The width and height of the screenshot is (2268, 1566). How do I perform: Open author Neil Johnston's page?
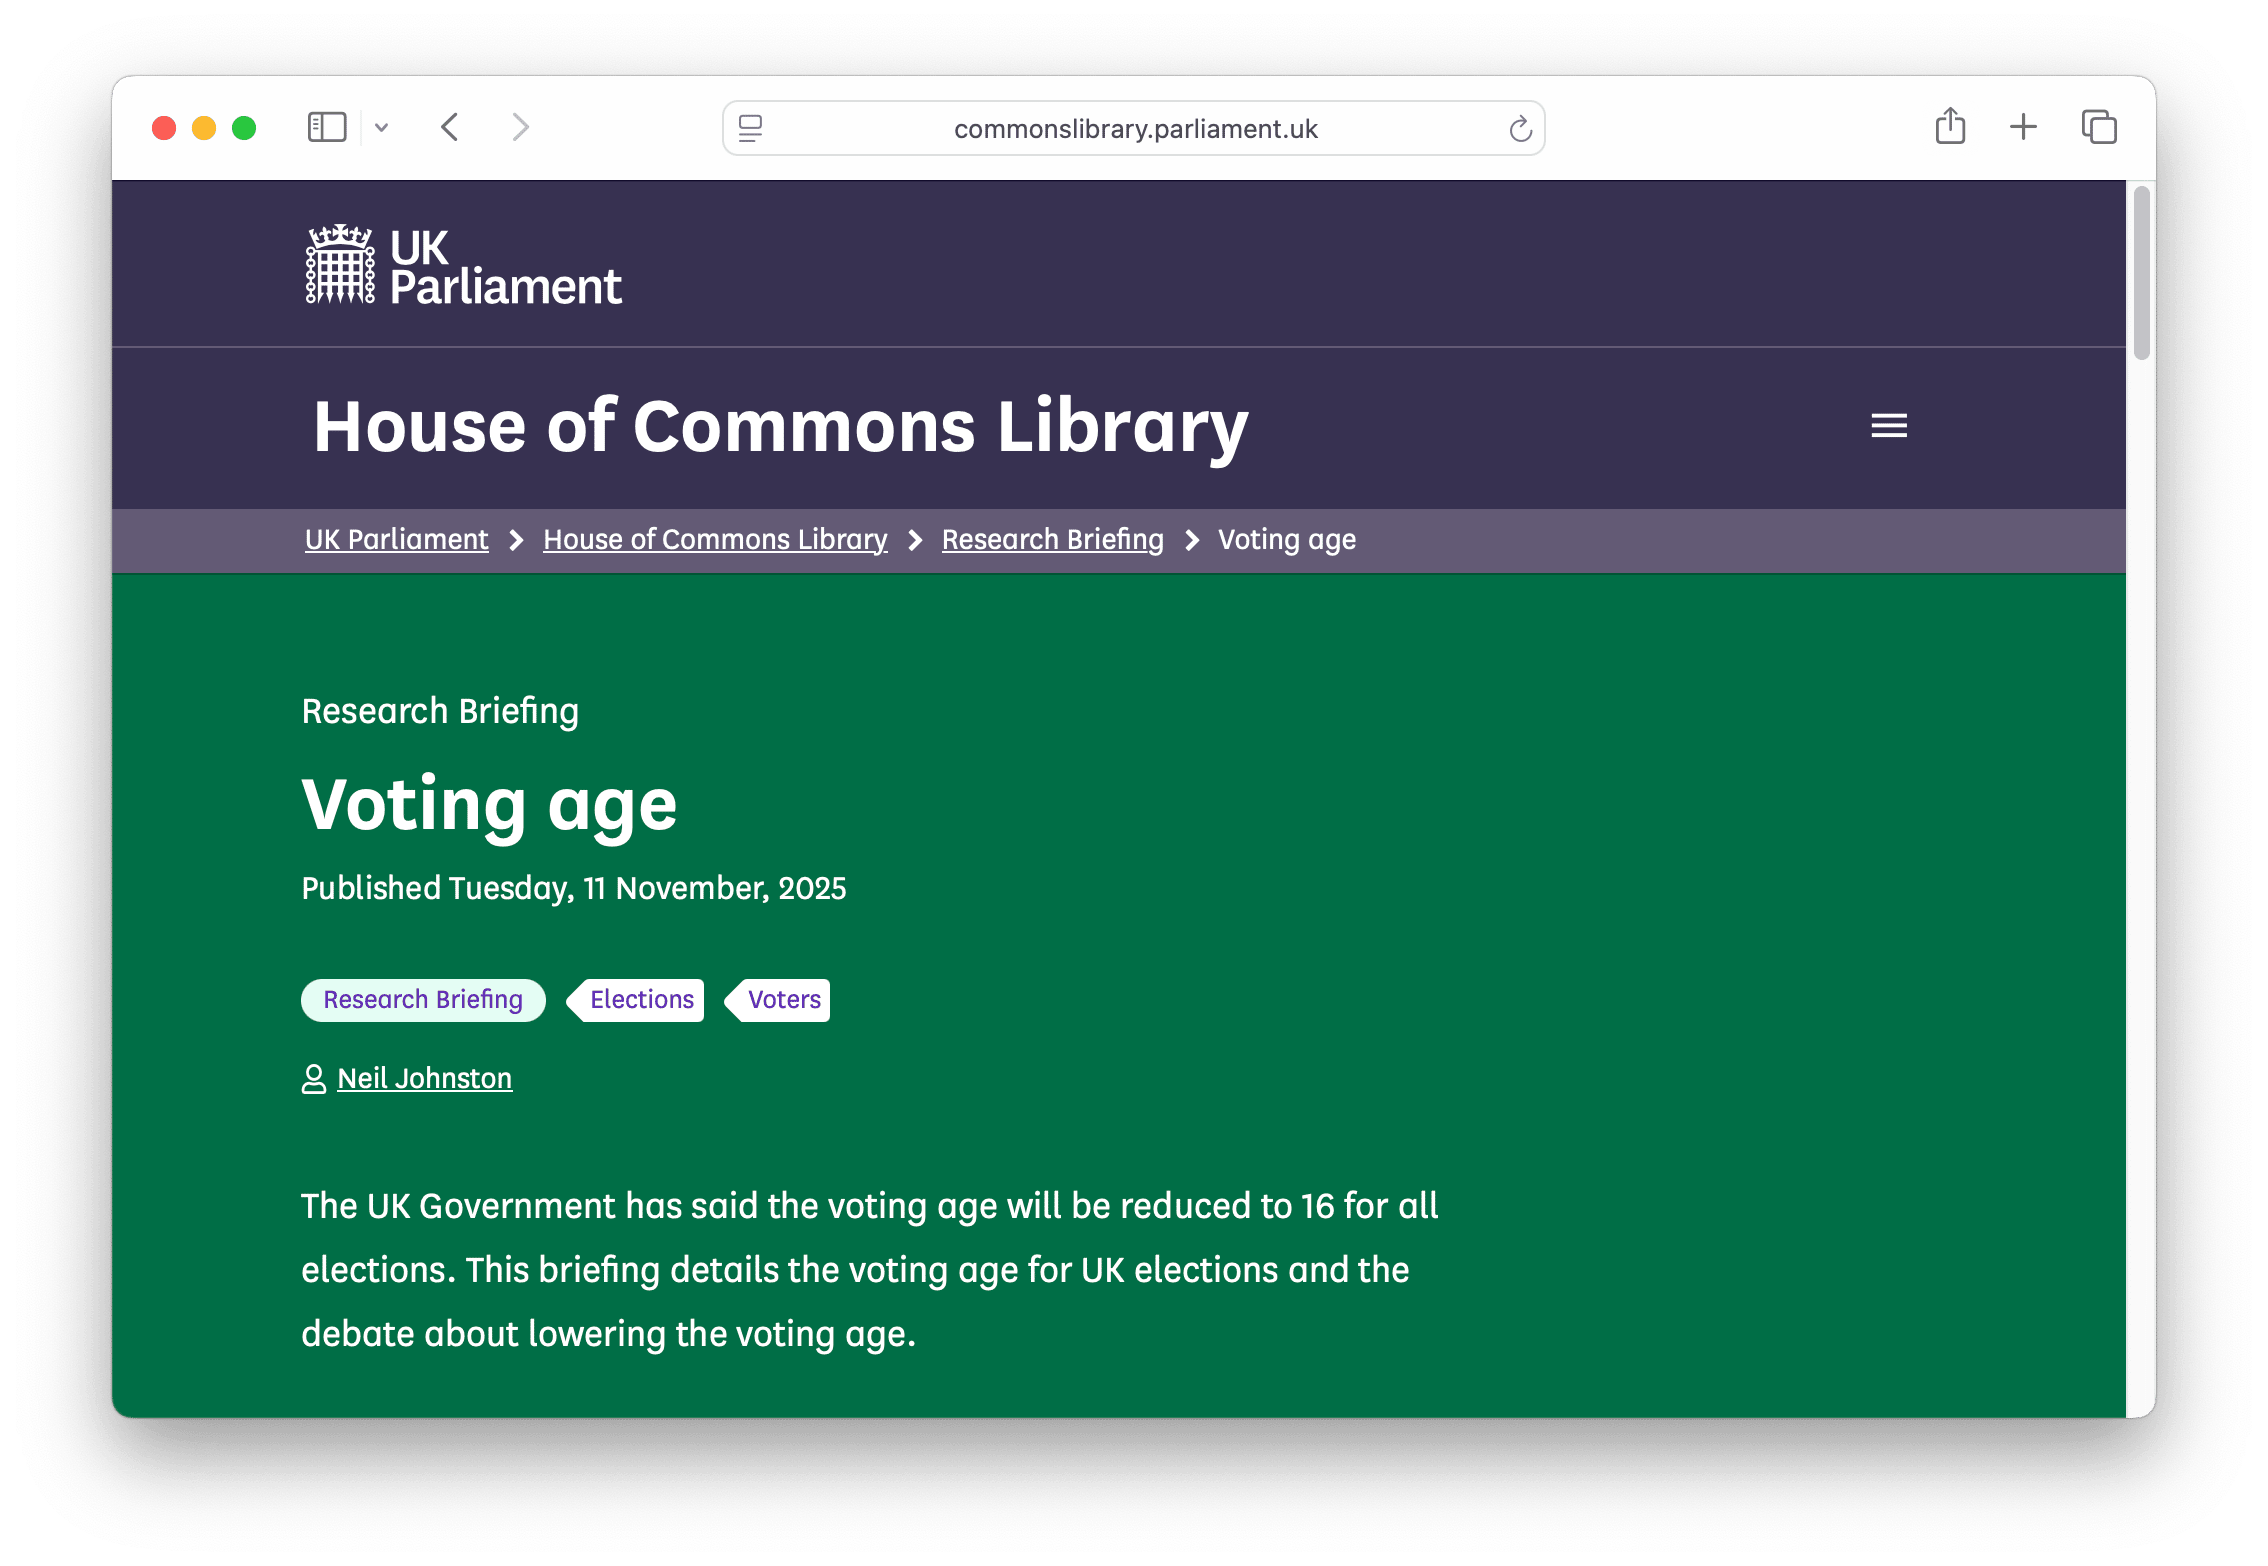pyautogui.click(x=424, y=1078)
